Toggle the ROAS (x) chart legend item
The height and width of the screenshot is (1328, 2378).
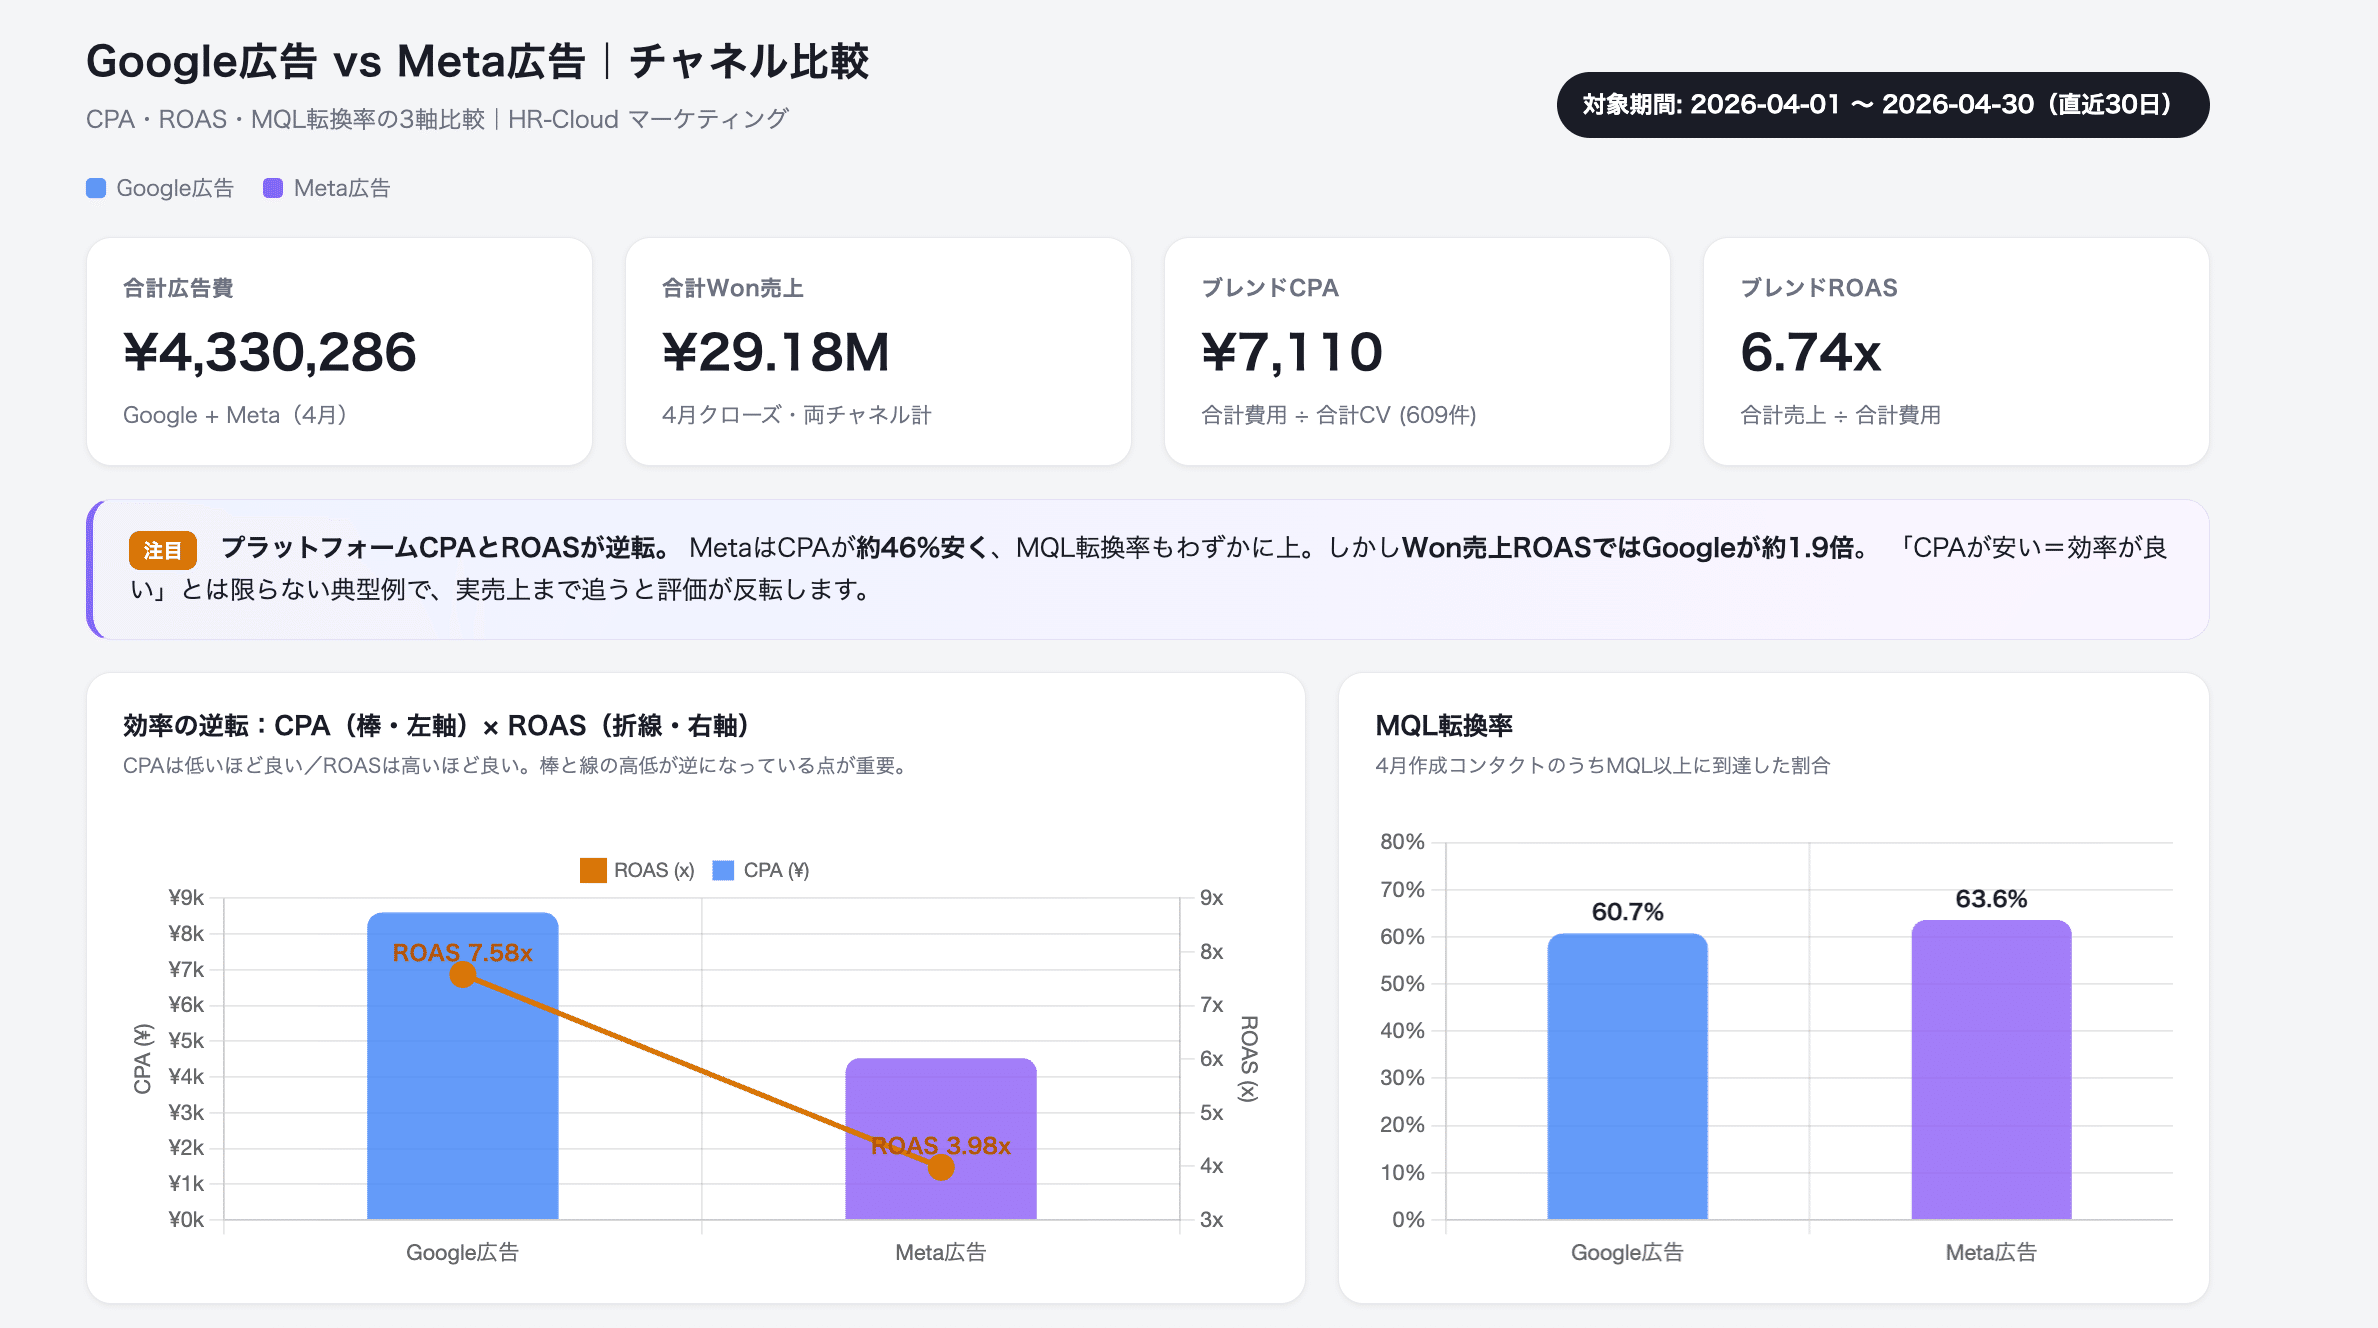(x=637, y=870)
